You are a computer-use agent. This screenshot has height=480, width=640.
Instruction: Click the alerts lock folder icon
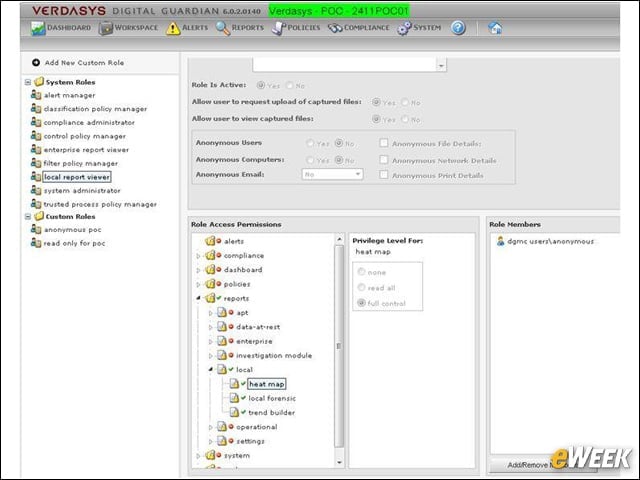(210, 241)
